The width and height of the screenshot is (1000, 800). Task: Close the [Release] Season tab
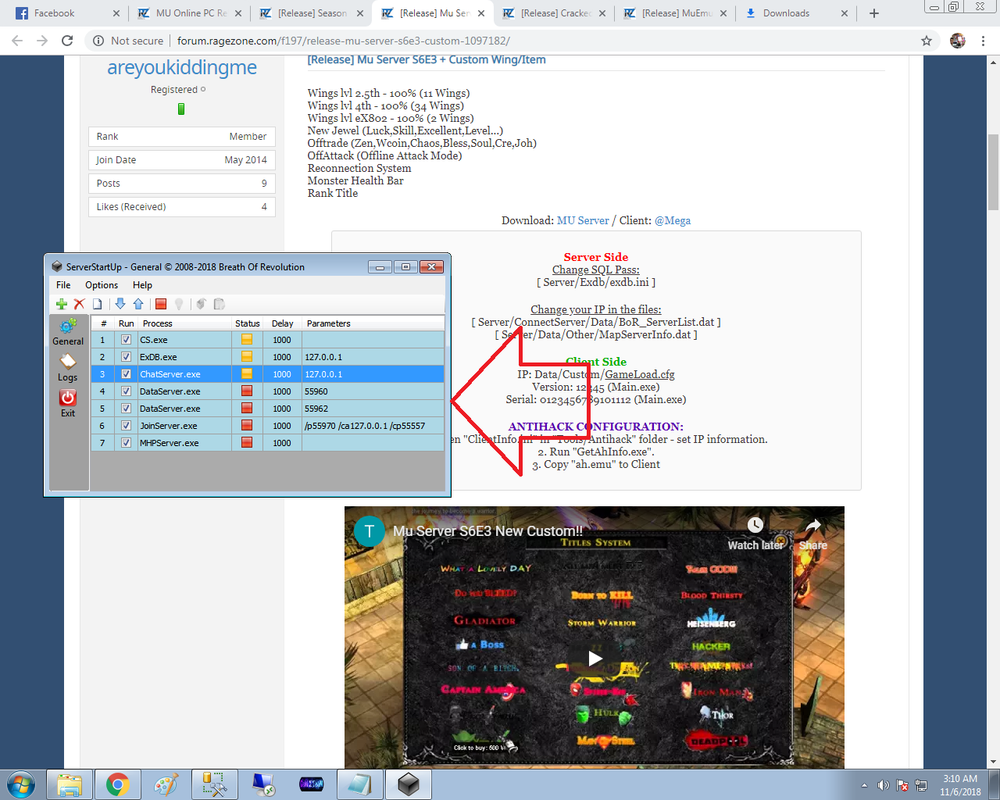[x=360, y=13]
